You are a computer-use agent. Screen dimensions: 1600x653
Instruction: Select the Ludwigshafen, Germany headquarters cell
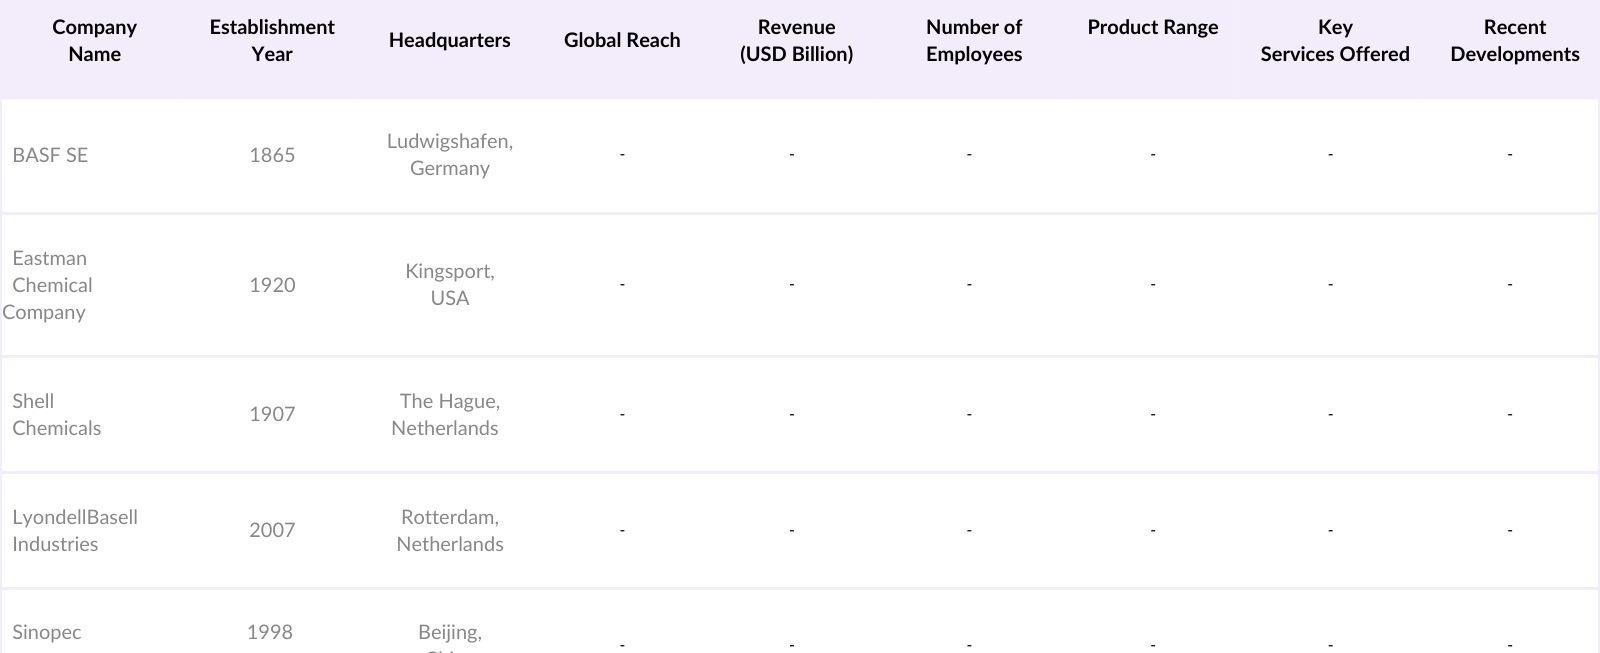[x=450, y=155]
